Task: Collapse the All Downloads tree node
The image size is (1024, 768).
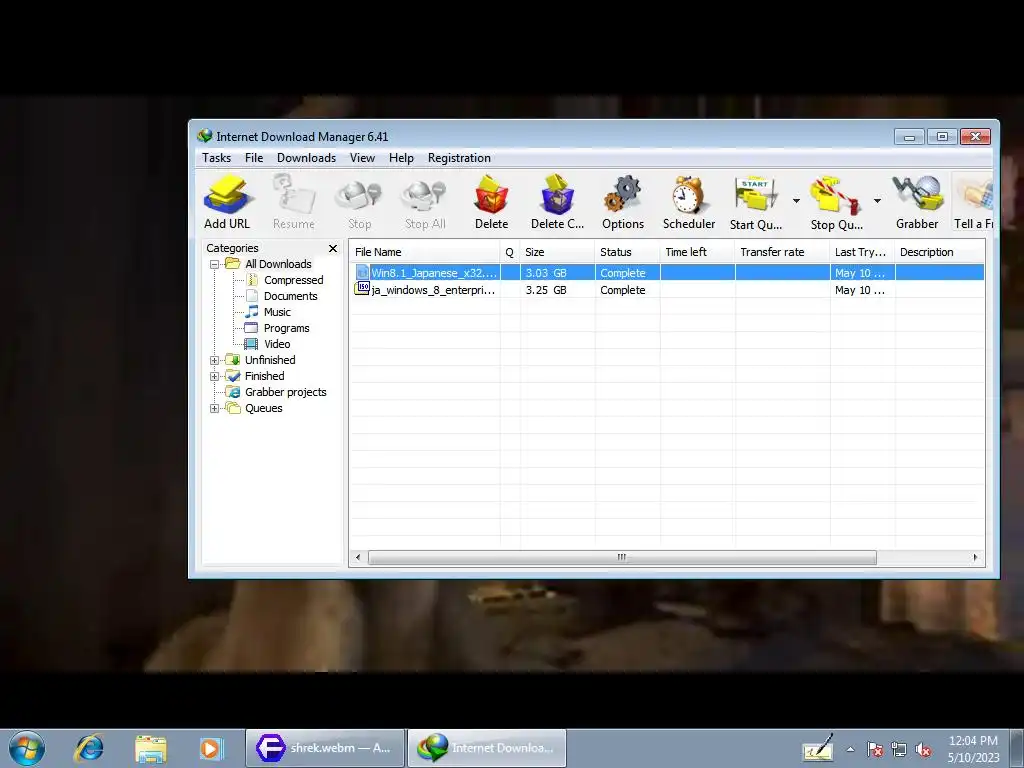Action: [214, 264]
